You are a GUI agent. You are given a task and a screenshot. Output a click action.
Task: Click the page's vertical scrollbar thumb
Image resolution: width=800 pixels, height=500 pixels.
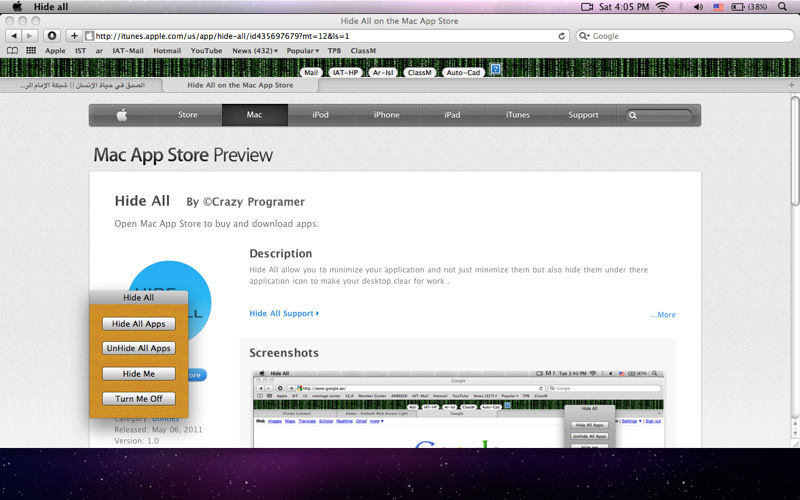(795, 151)
